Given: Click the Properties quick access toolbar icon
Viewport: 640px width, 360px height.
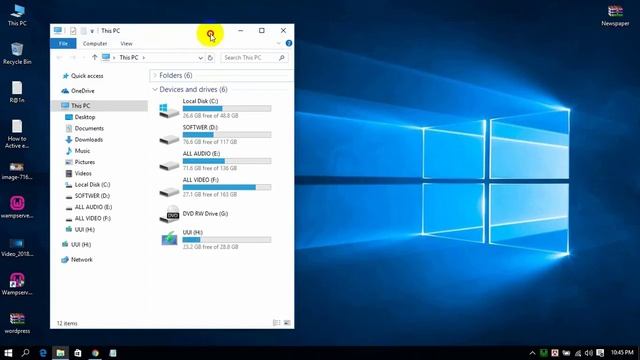Looking at the screenshot, I should click(x=73, y=31).
